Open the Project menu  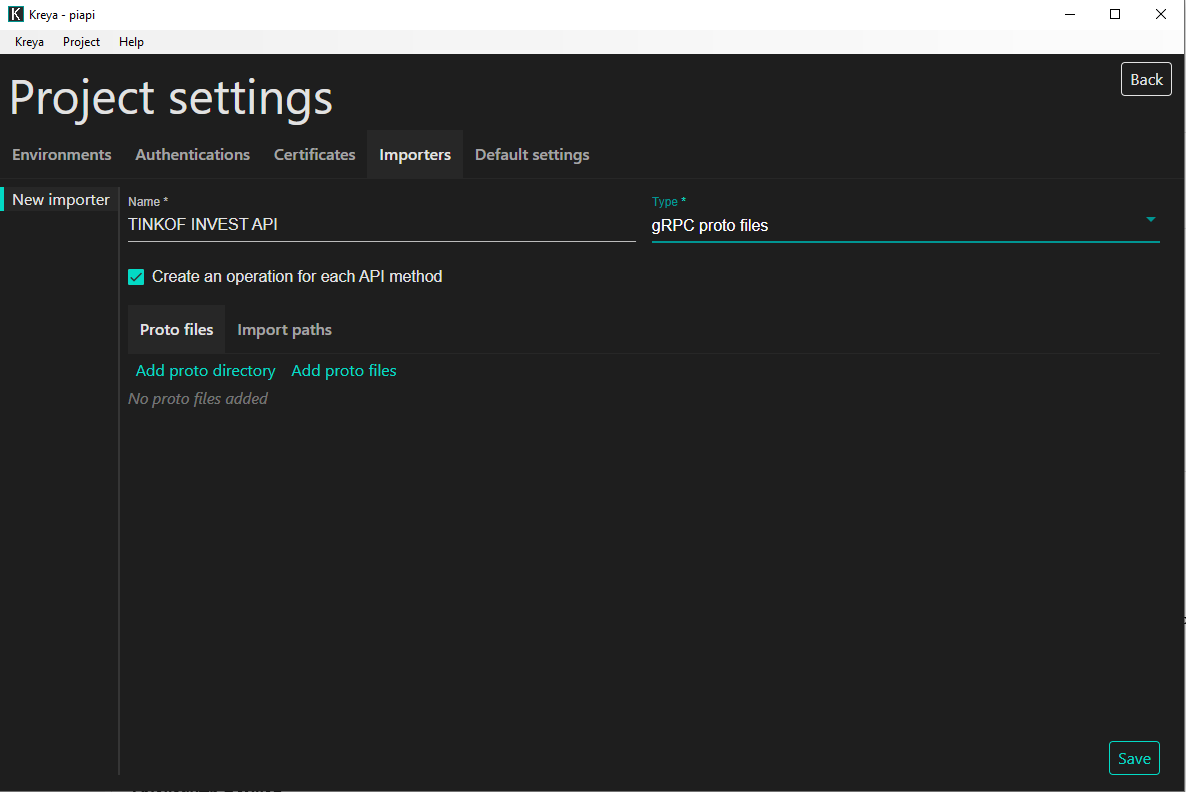click(x=81, y=42)
